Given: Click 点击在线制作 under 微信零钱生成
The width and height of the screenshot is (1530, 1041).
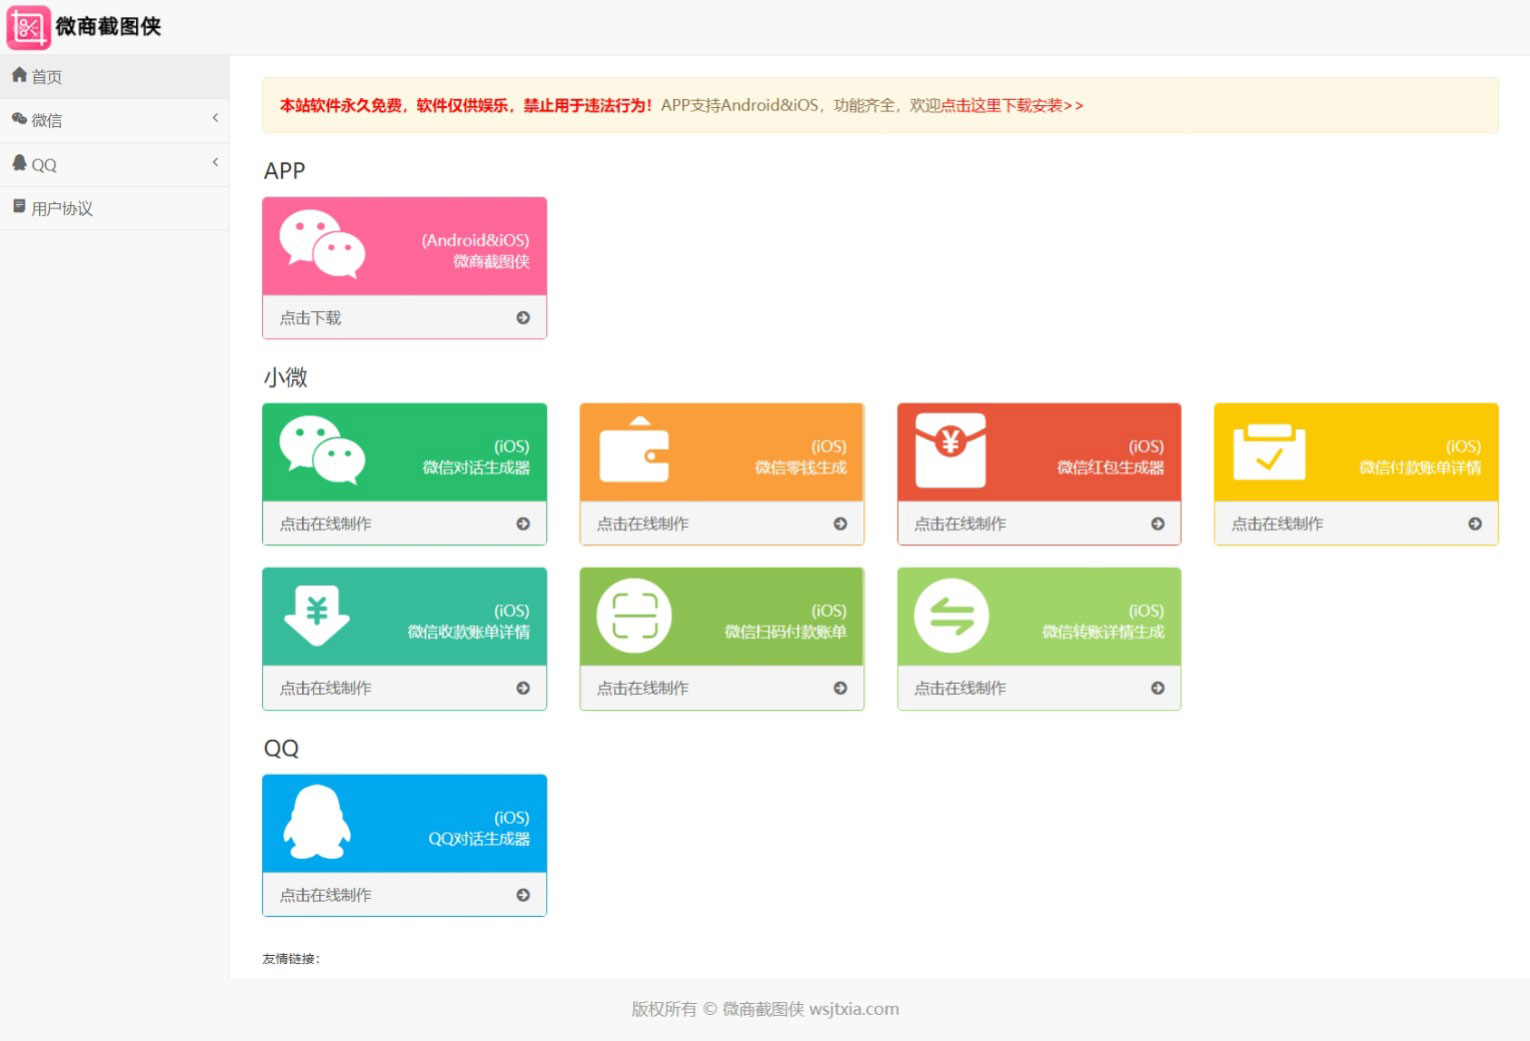Looking at the screenshot, I should click(642, 524).
